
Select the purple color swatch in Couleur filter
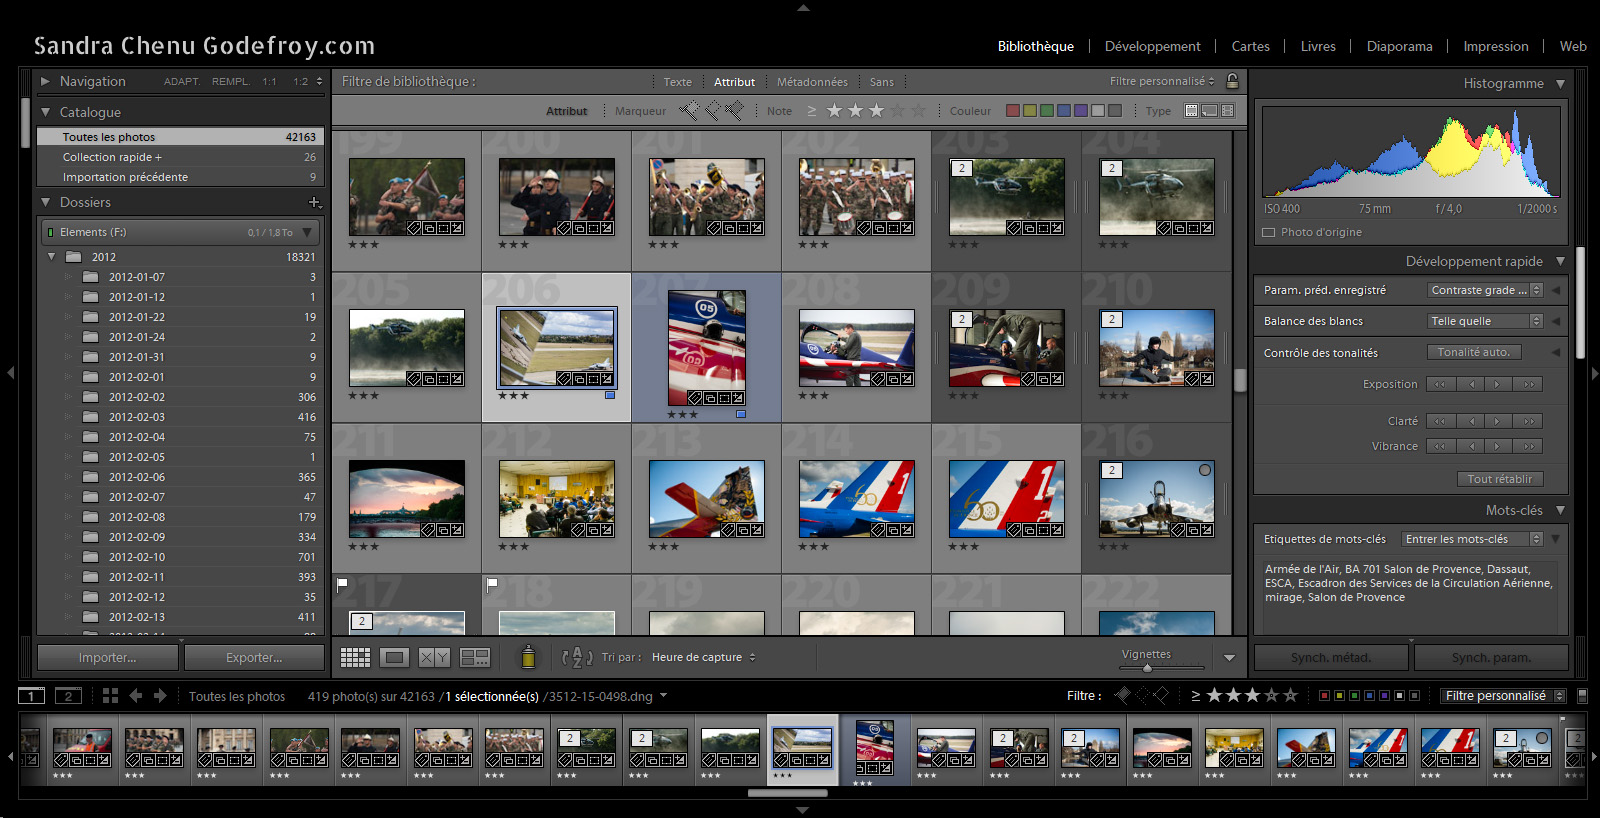pyautogui.click(x=1081, y=111)
